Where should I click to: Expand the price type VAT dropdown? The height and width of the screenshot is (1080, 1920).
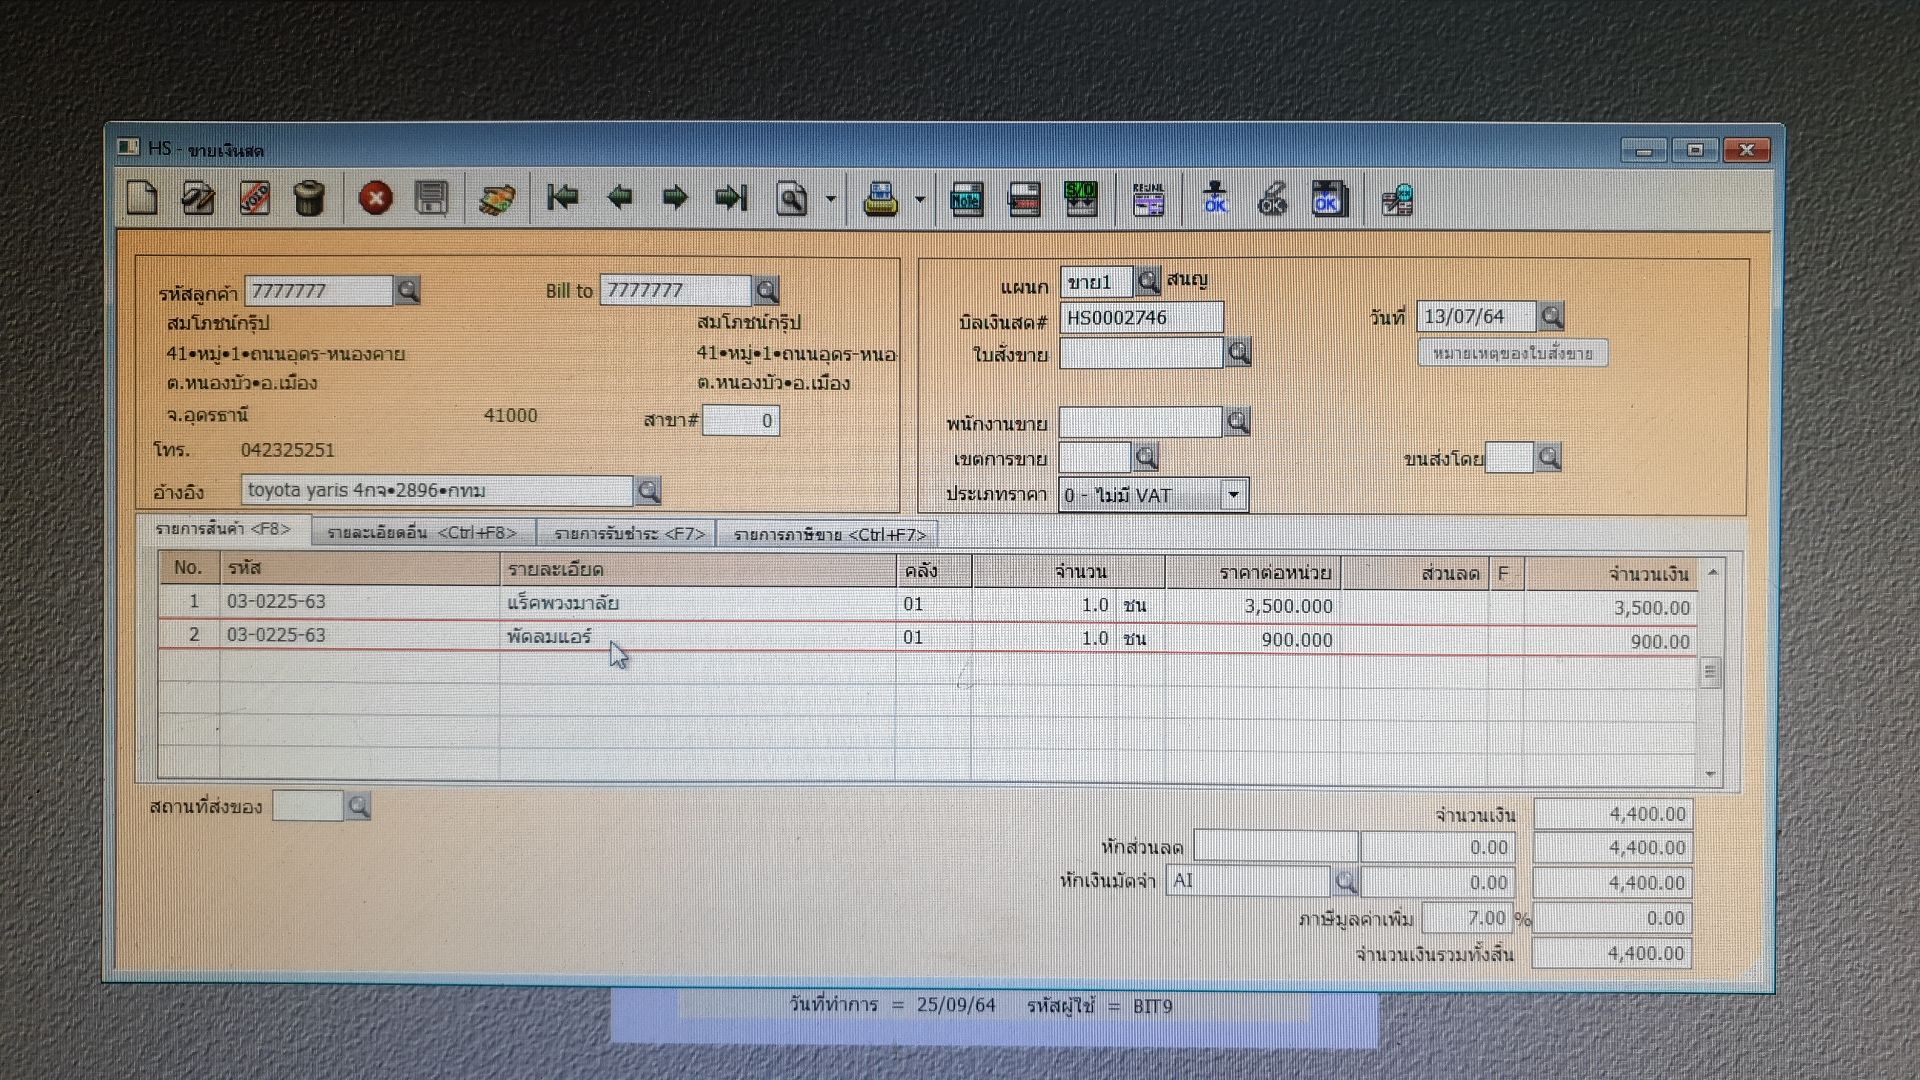(1234, 495)
